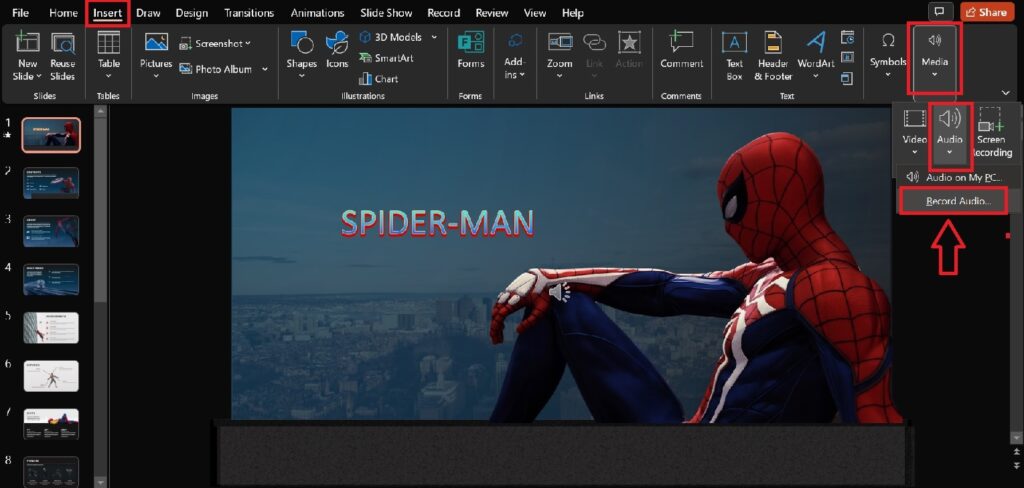Open the Record tab
This screenshot has width=1024, height=488.
(x=443, y=12)
